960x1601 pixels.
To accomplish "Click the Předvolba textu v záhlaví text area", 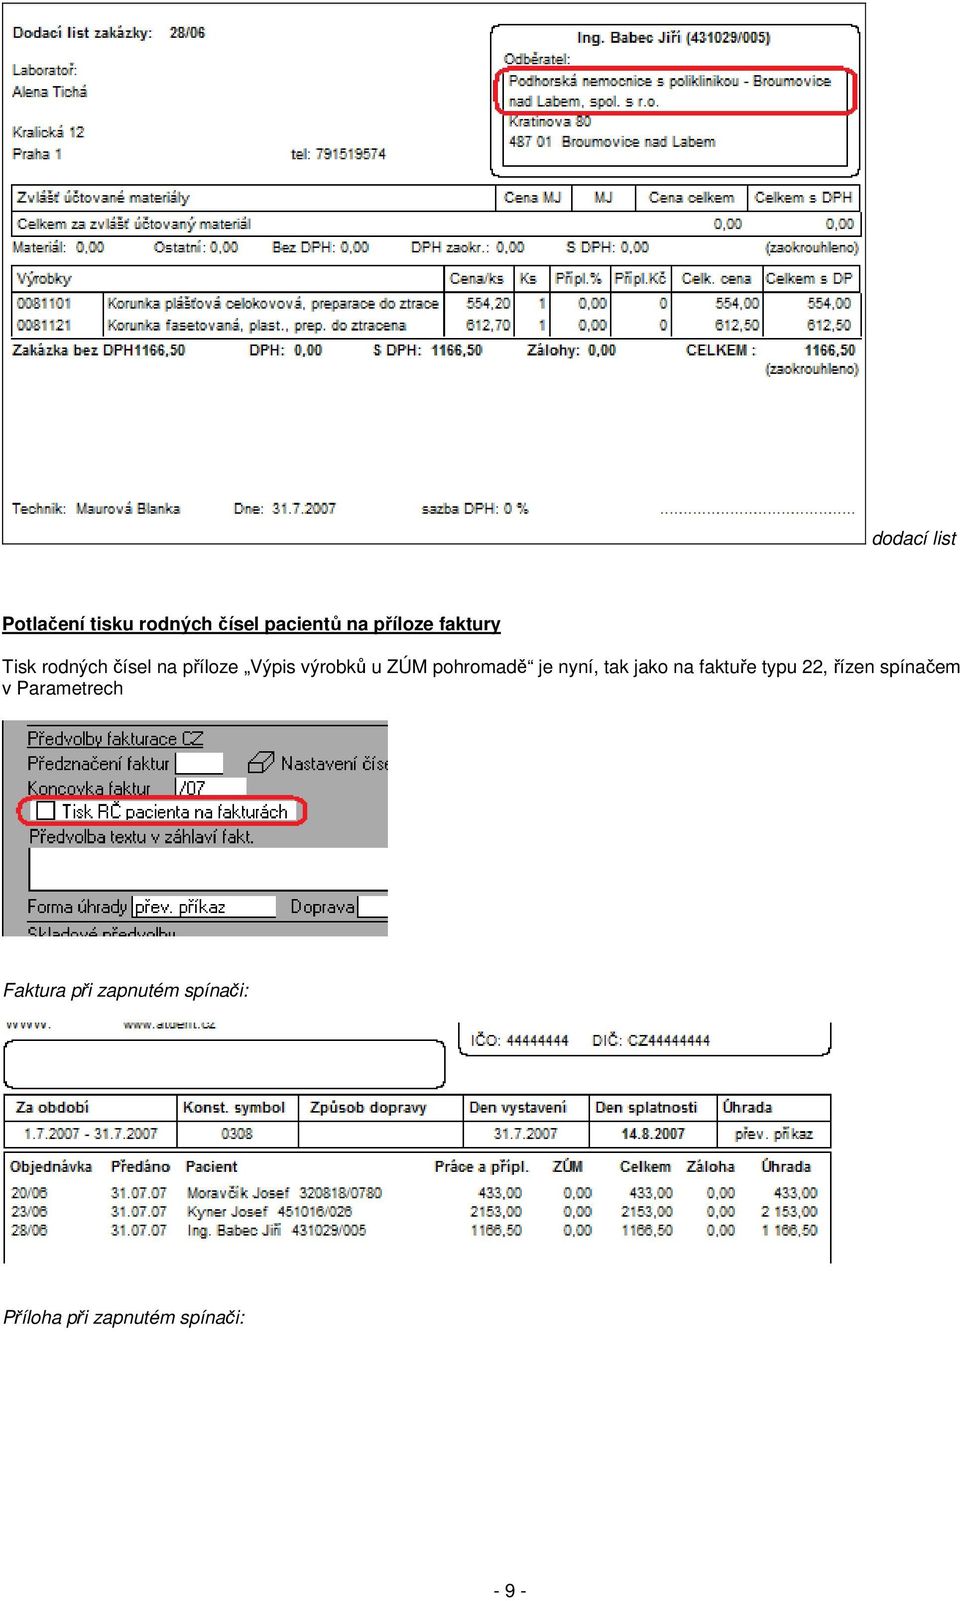I will (208, 870).
